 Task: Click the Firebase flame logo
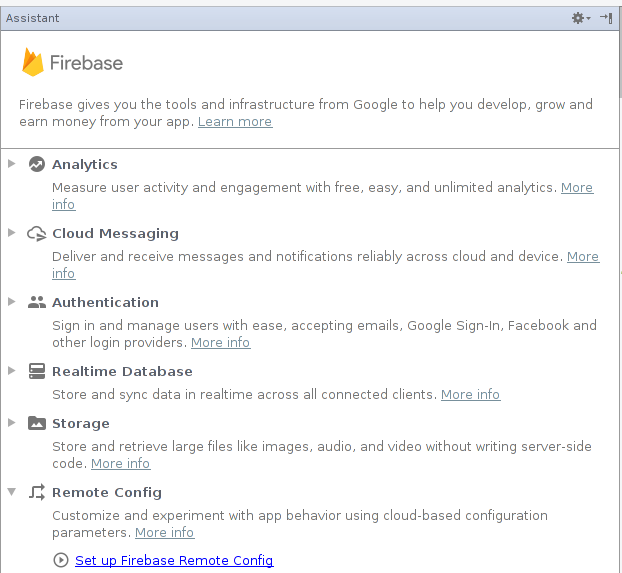(33, 62)
